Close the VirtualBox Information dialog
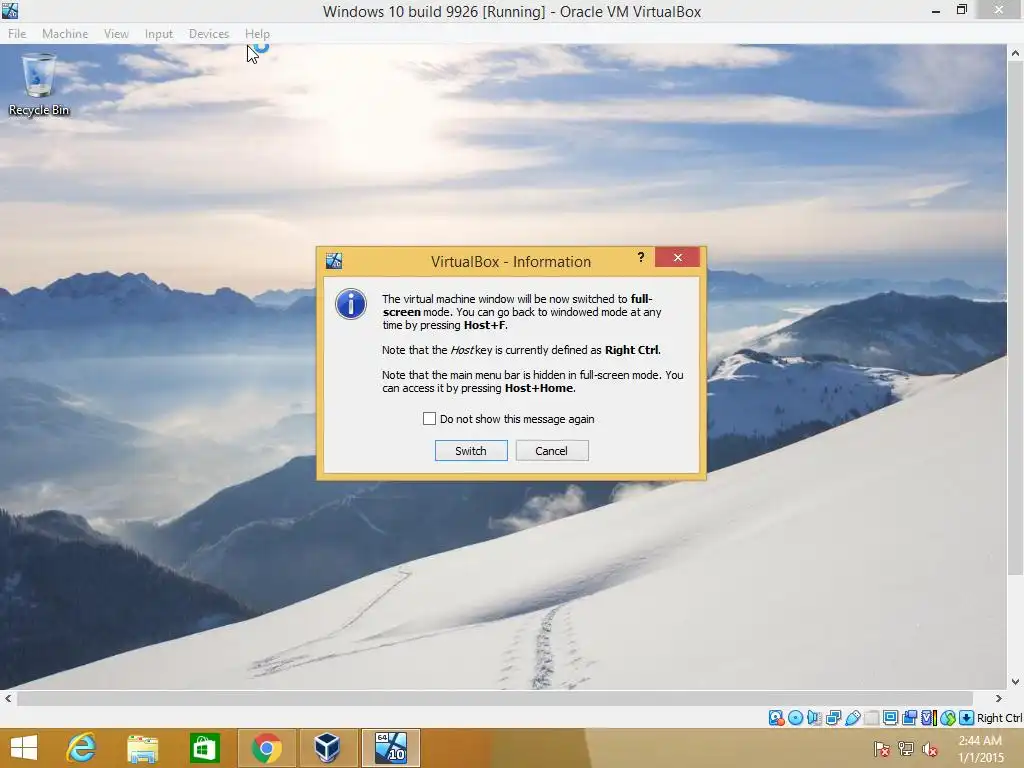1024x768 pixels. 677,257
